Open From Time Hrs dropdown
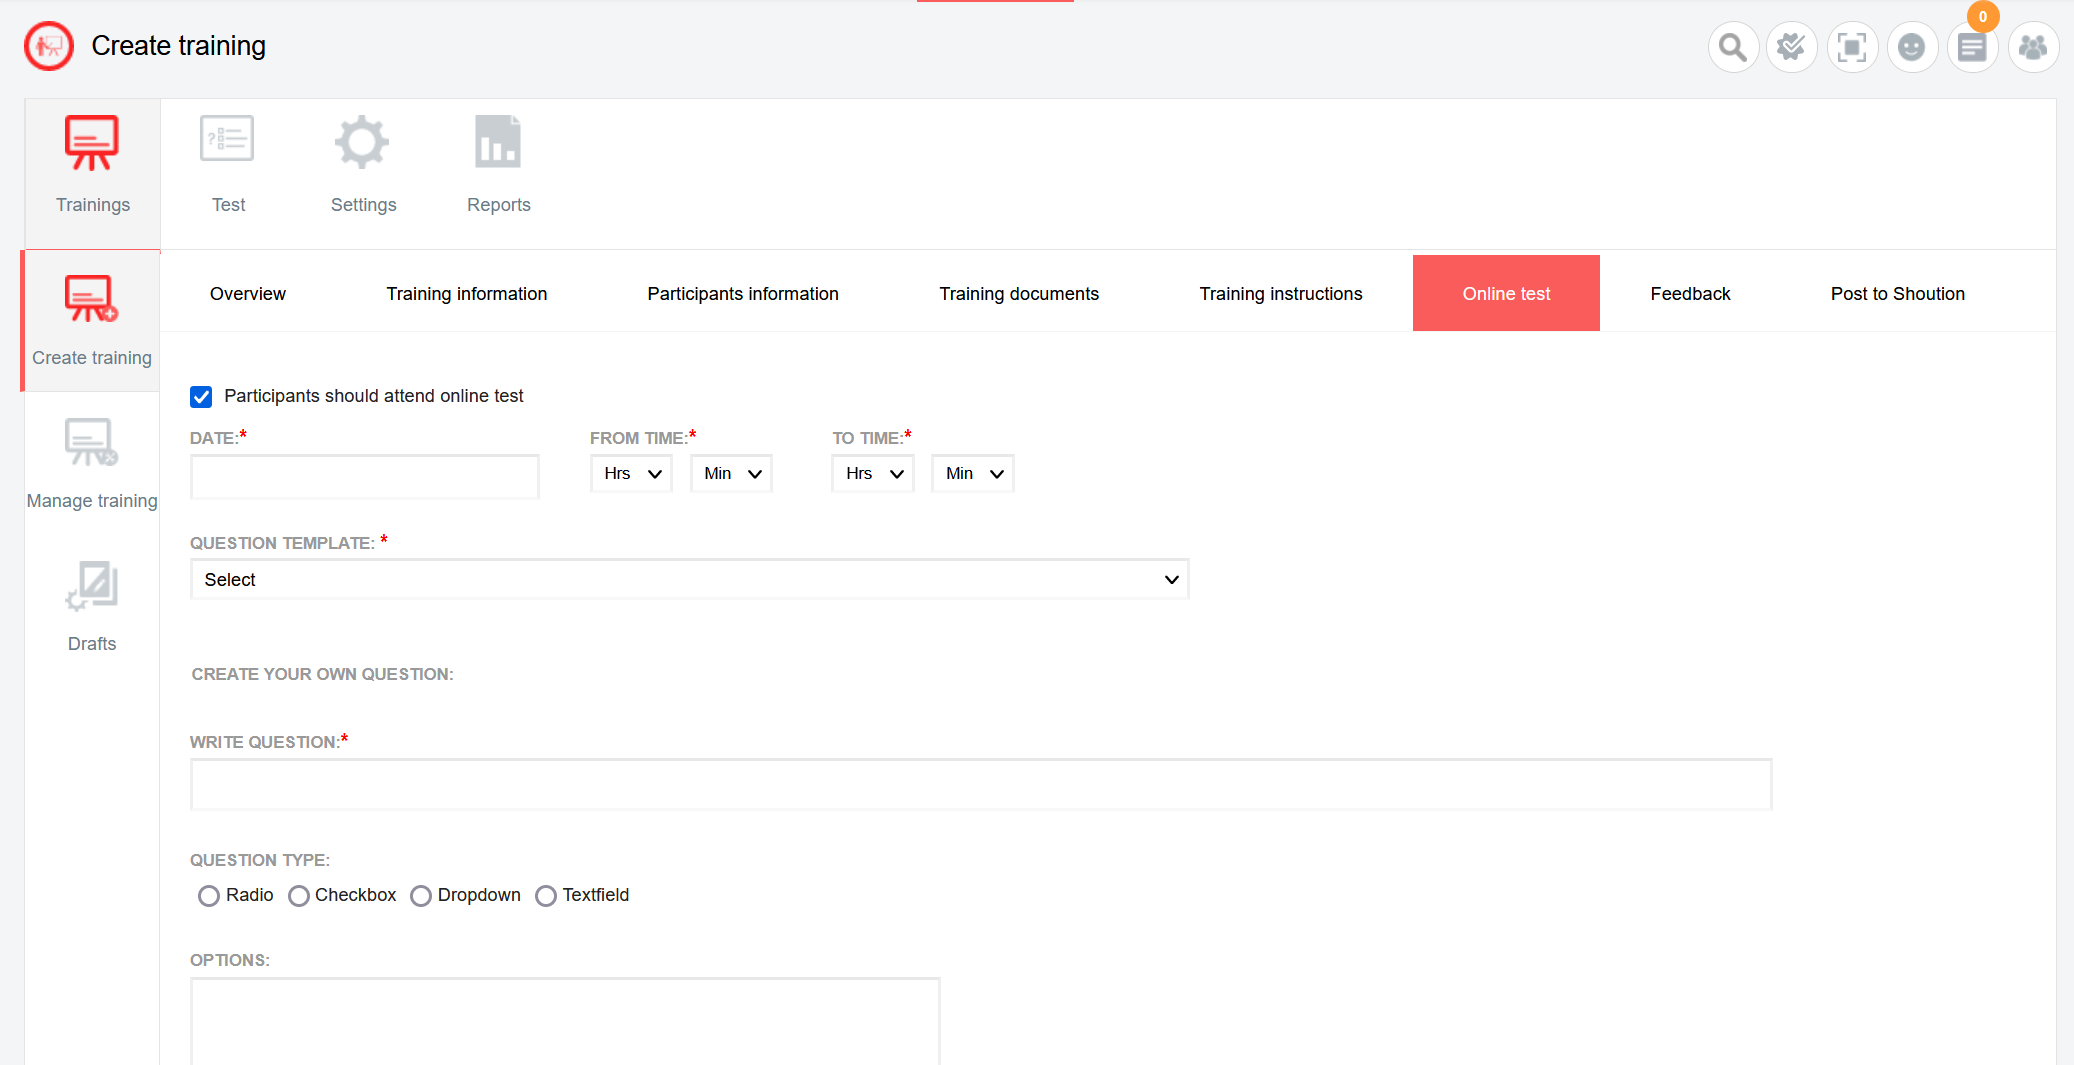The width and height of the screenshot is (2074, 1065). [631, 474]
